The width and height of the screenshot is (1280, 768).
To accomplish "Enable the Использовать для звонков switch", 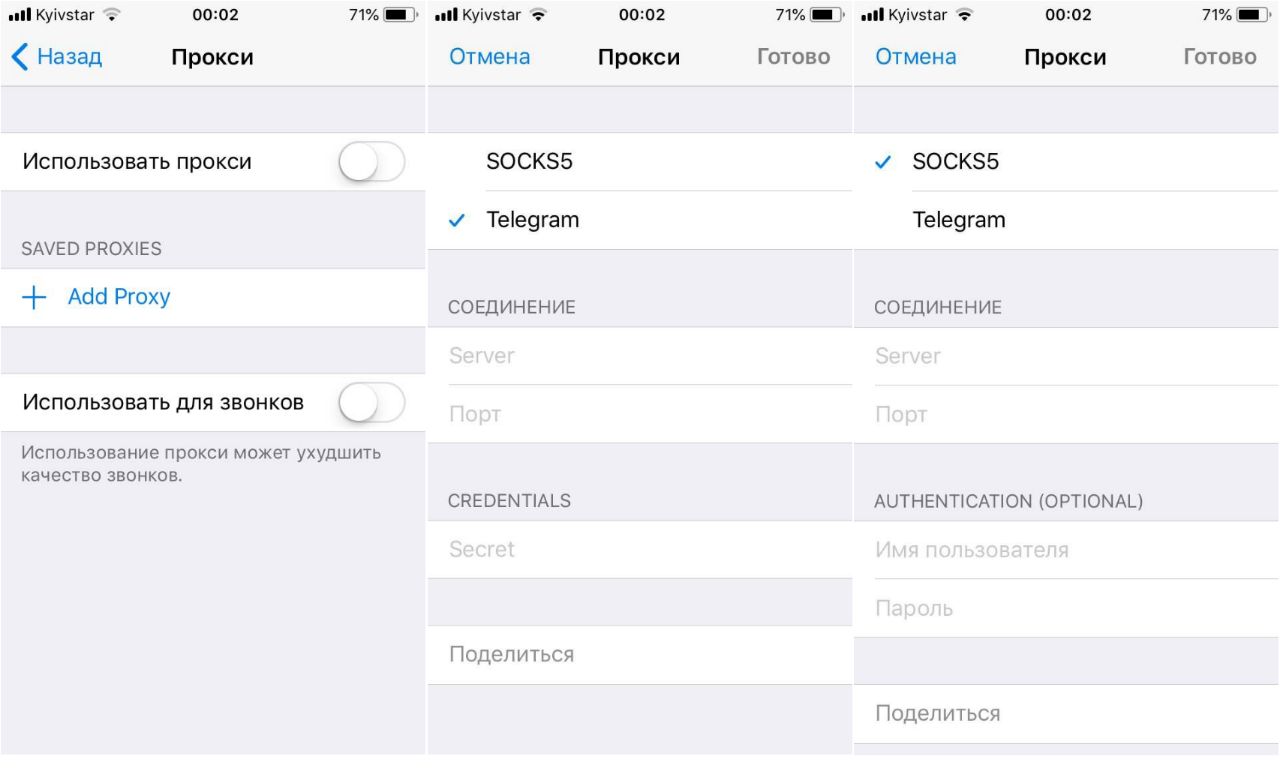I will pyautogui.click(x=372, y=403).
